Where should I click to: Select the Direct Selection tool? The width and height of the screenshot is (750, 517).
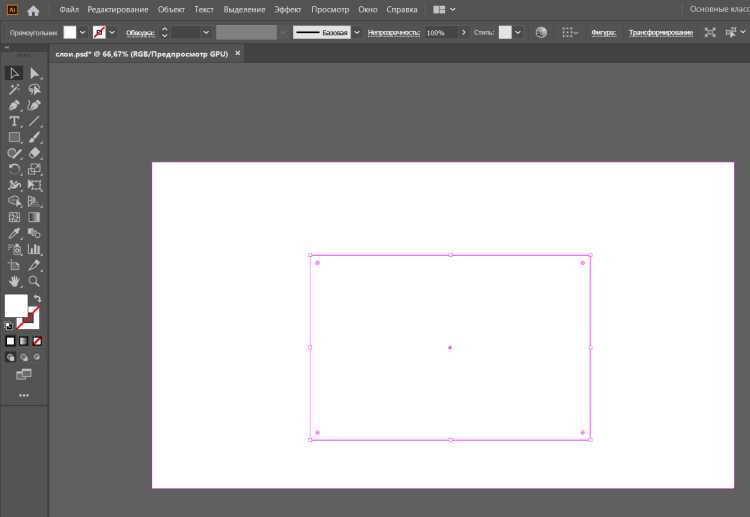[34, 73]
